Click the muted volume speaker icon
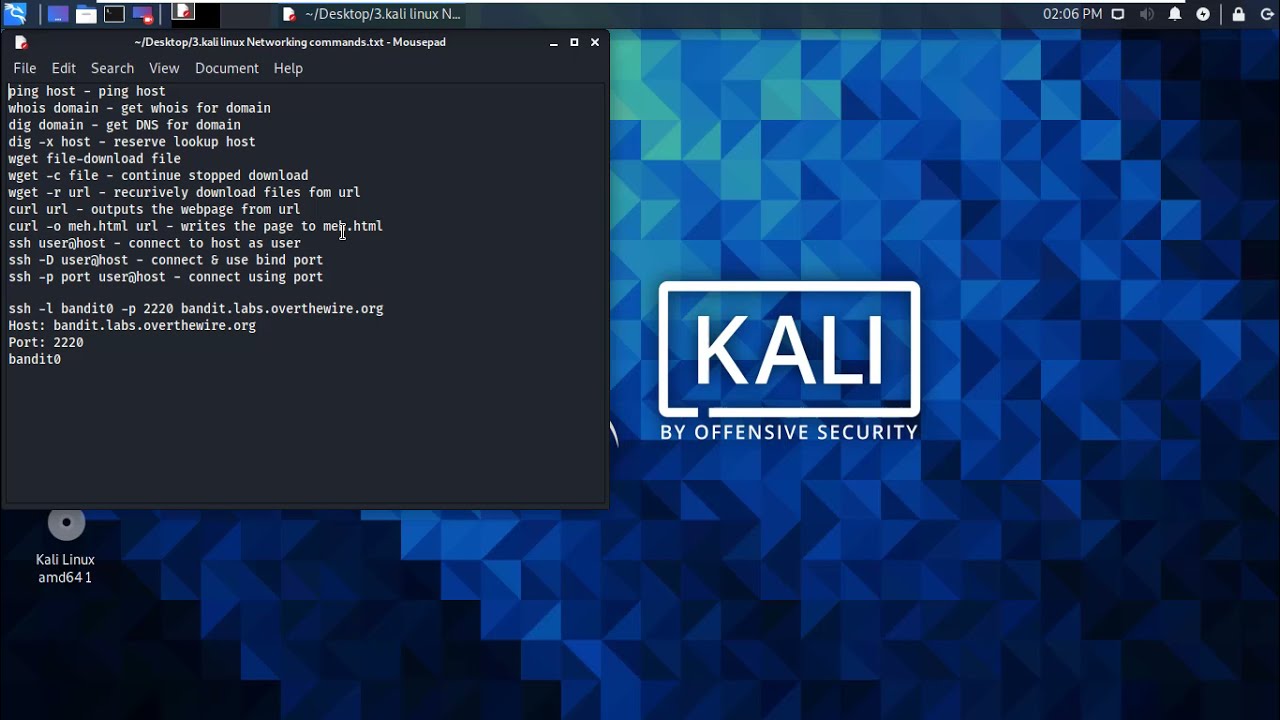The height and width of the screenshot is (720, 1280). [1146, 14]
